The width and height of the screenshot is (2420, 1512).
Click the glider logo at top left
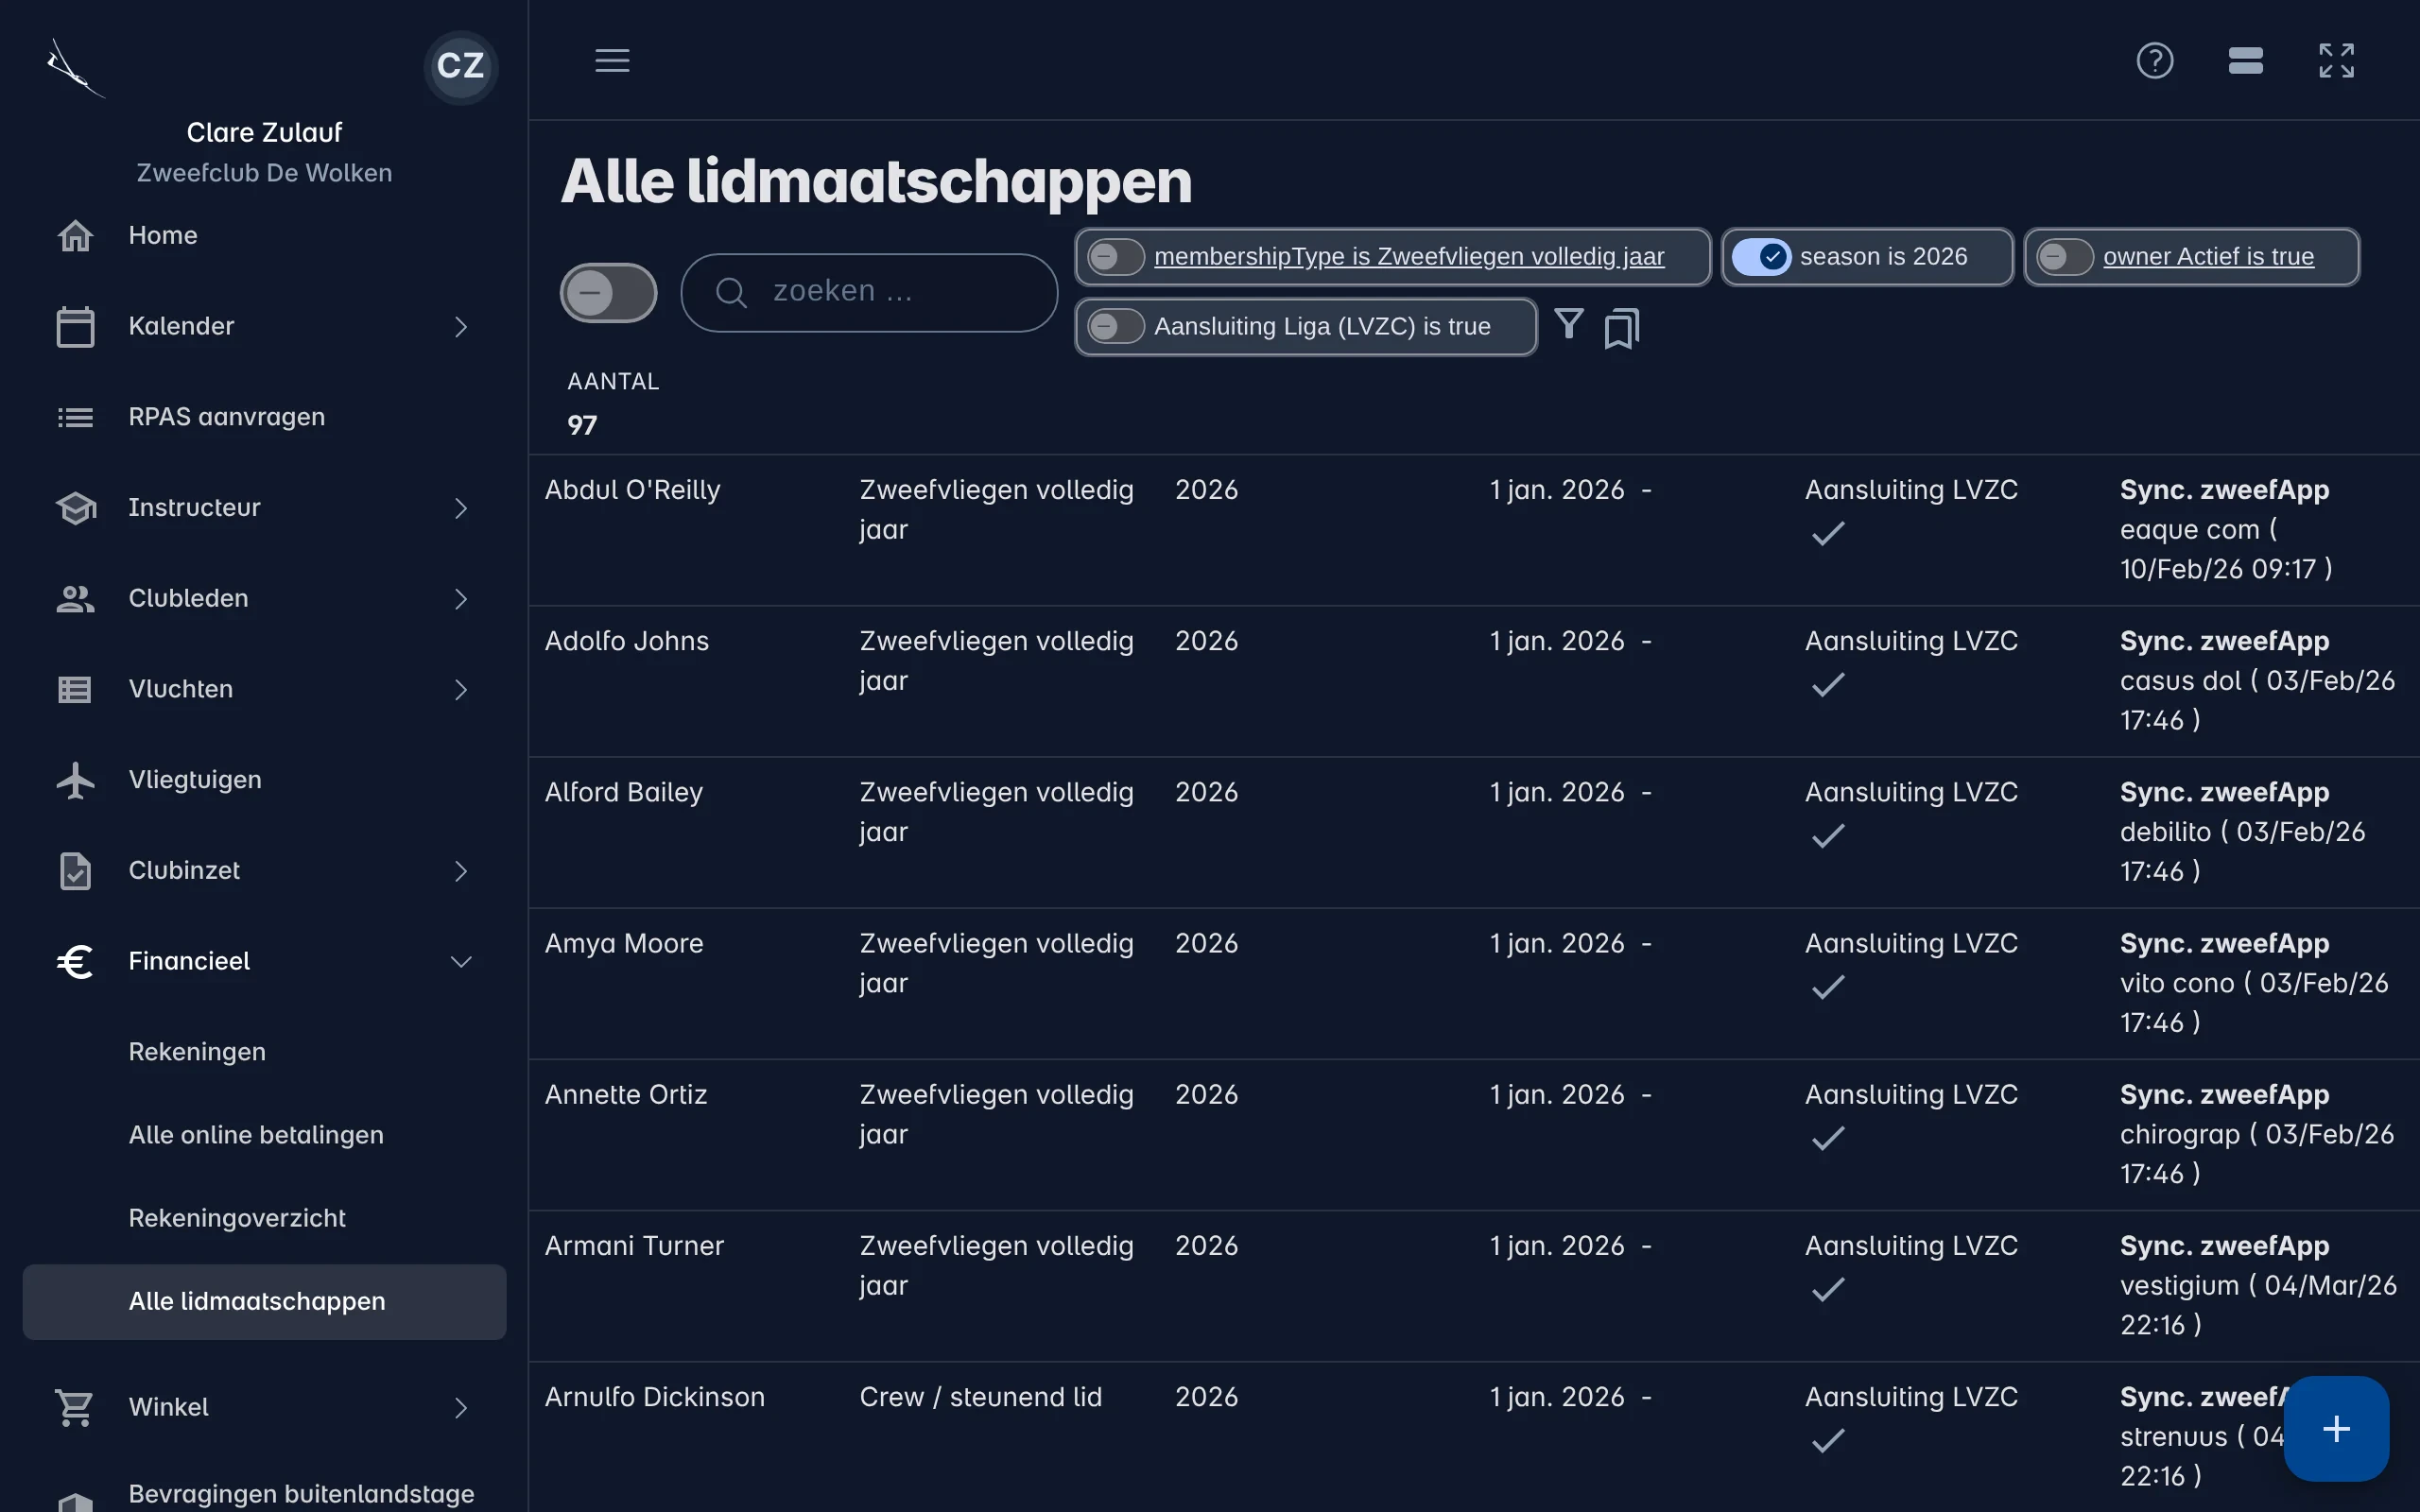coord(75,68)
